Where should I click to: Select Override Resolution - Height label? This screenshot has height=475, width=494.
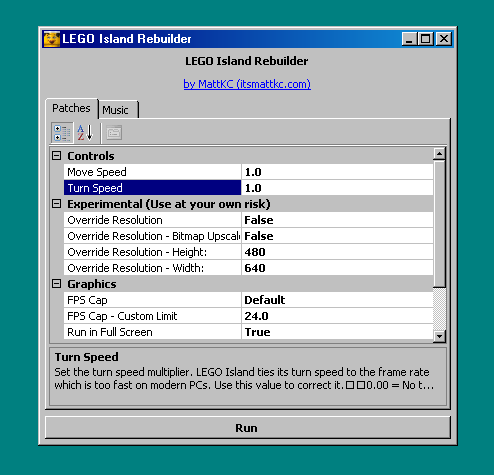[x=152, y=252]
